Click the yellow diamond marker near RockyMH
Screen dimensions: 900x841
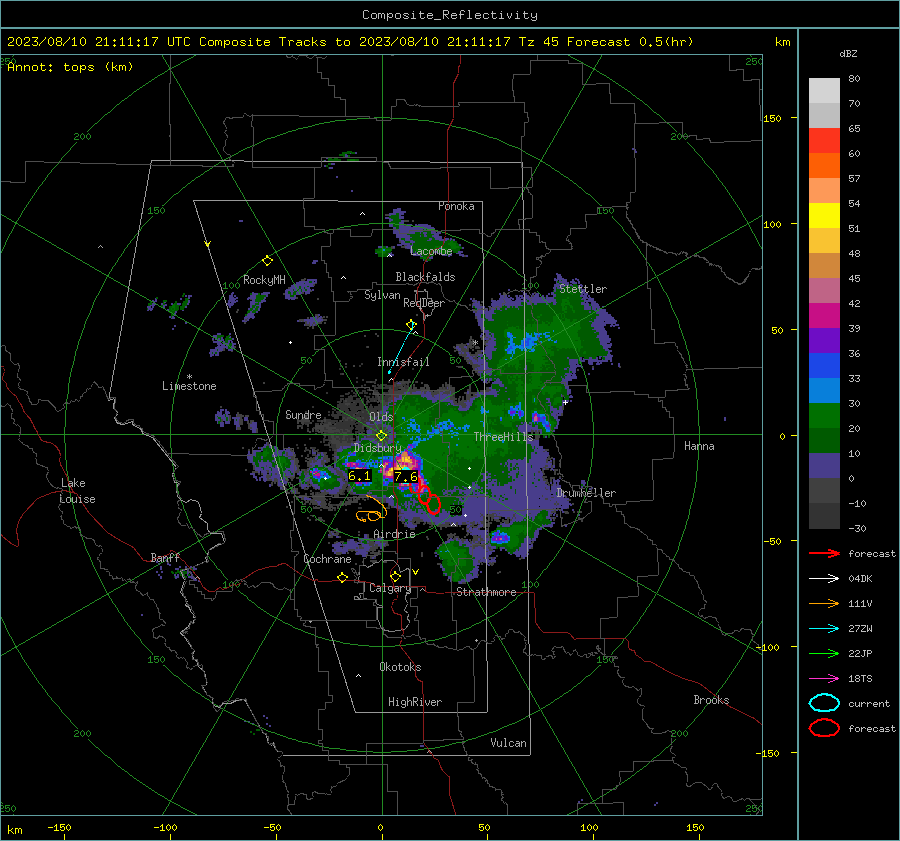267,261
